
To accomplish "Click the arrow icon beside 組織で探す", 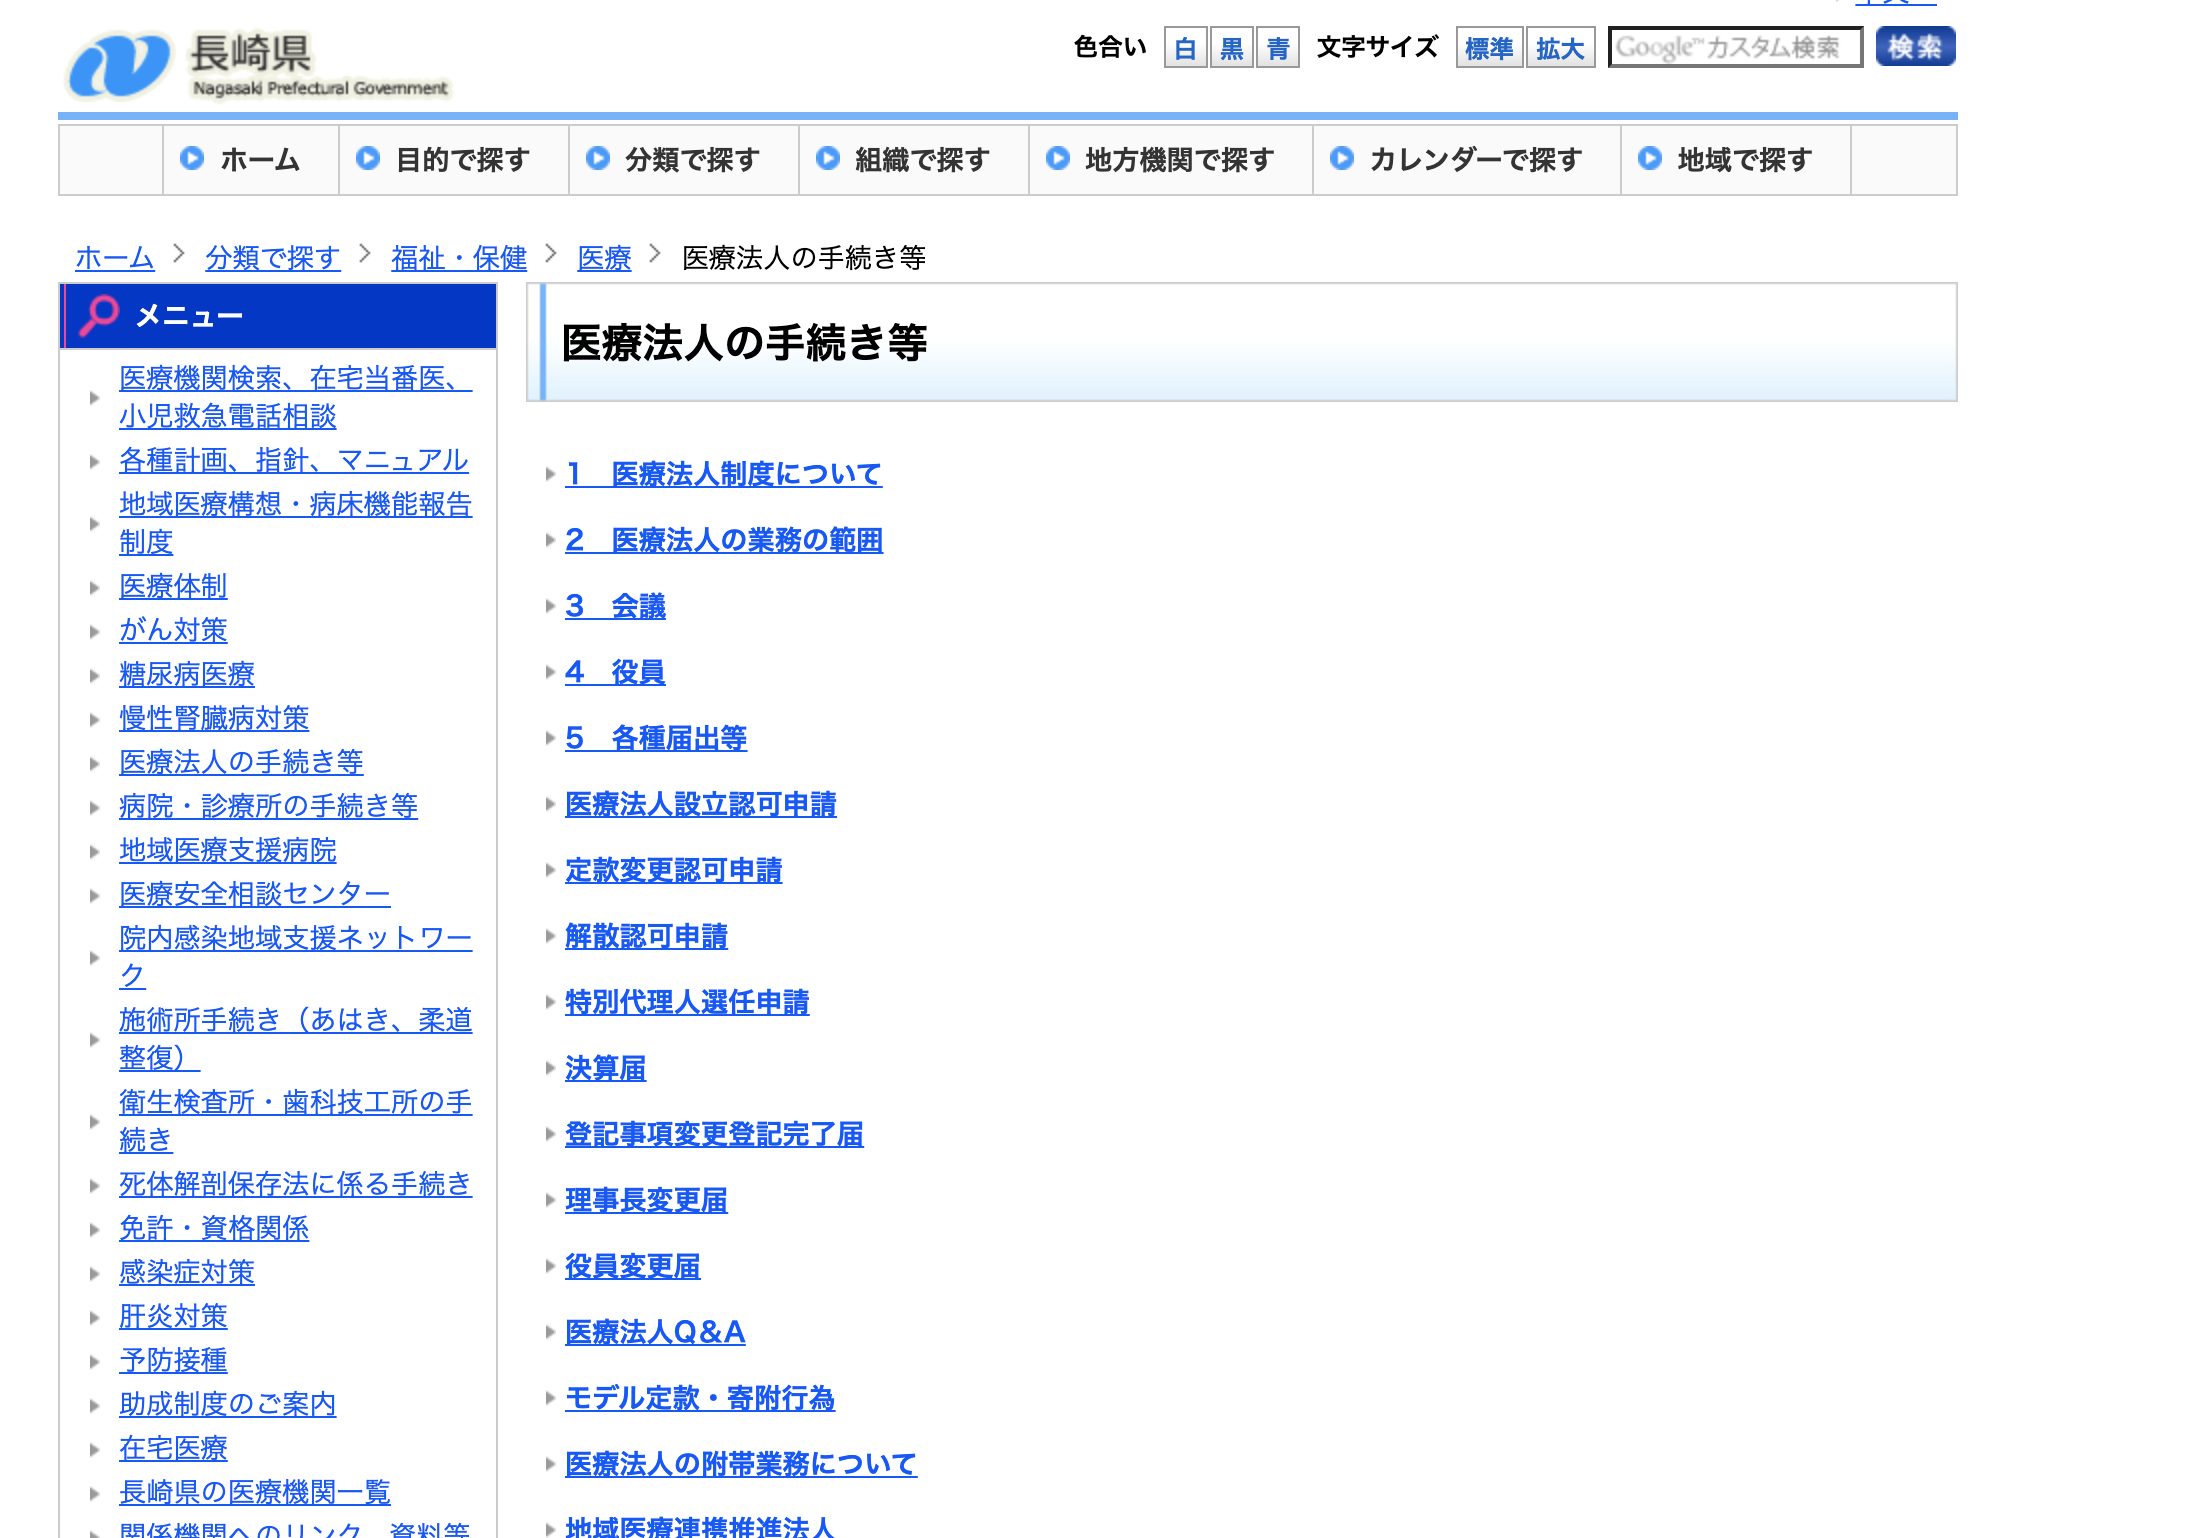I will (828, 158).
